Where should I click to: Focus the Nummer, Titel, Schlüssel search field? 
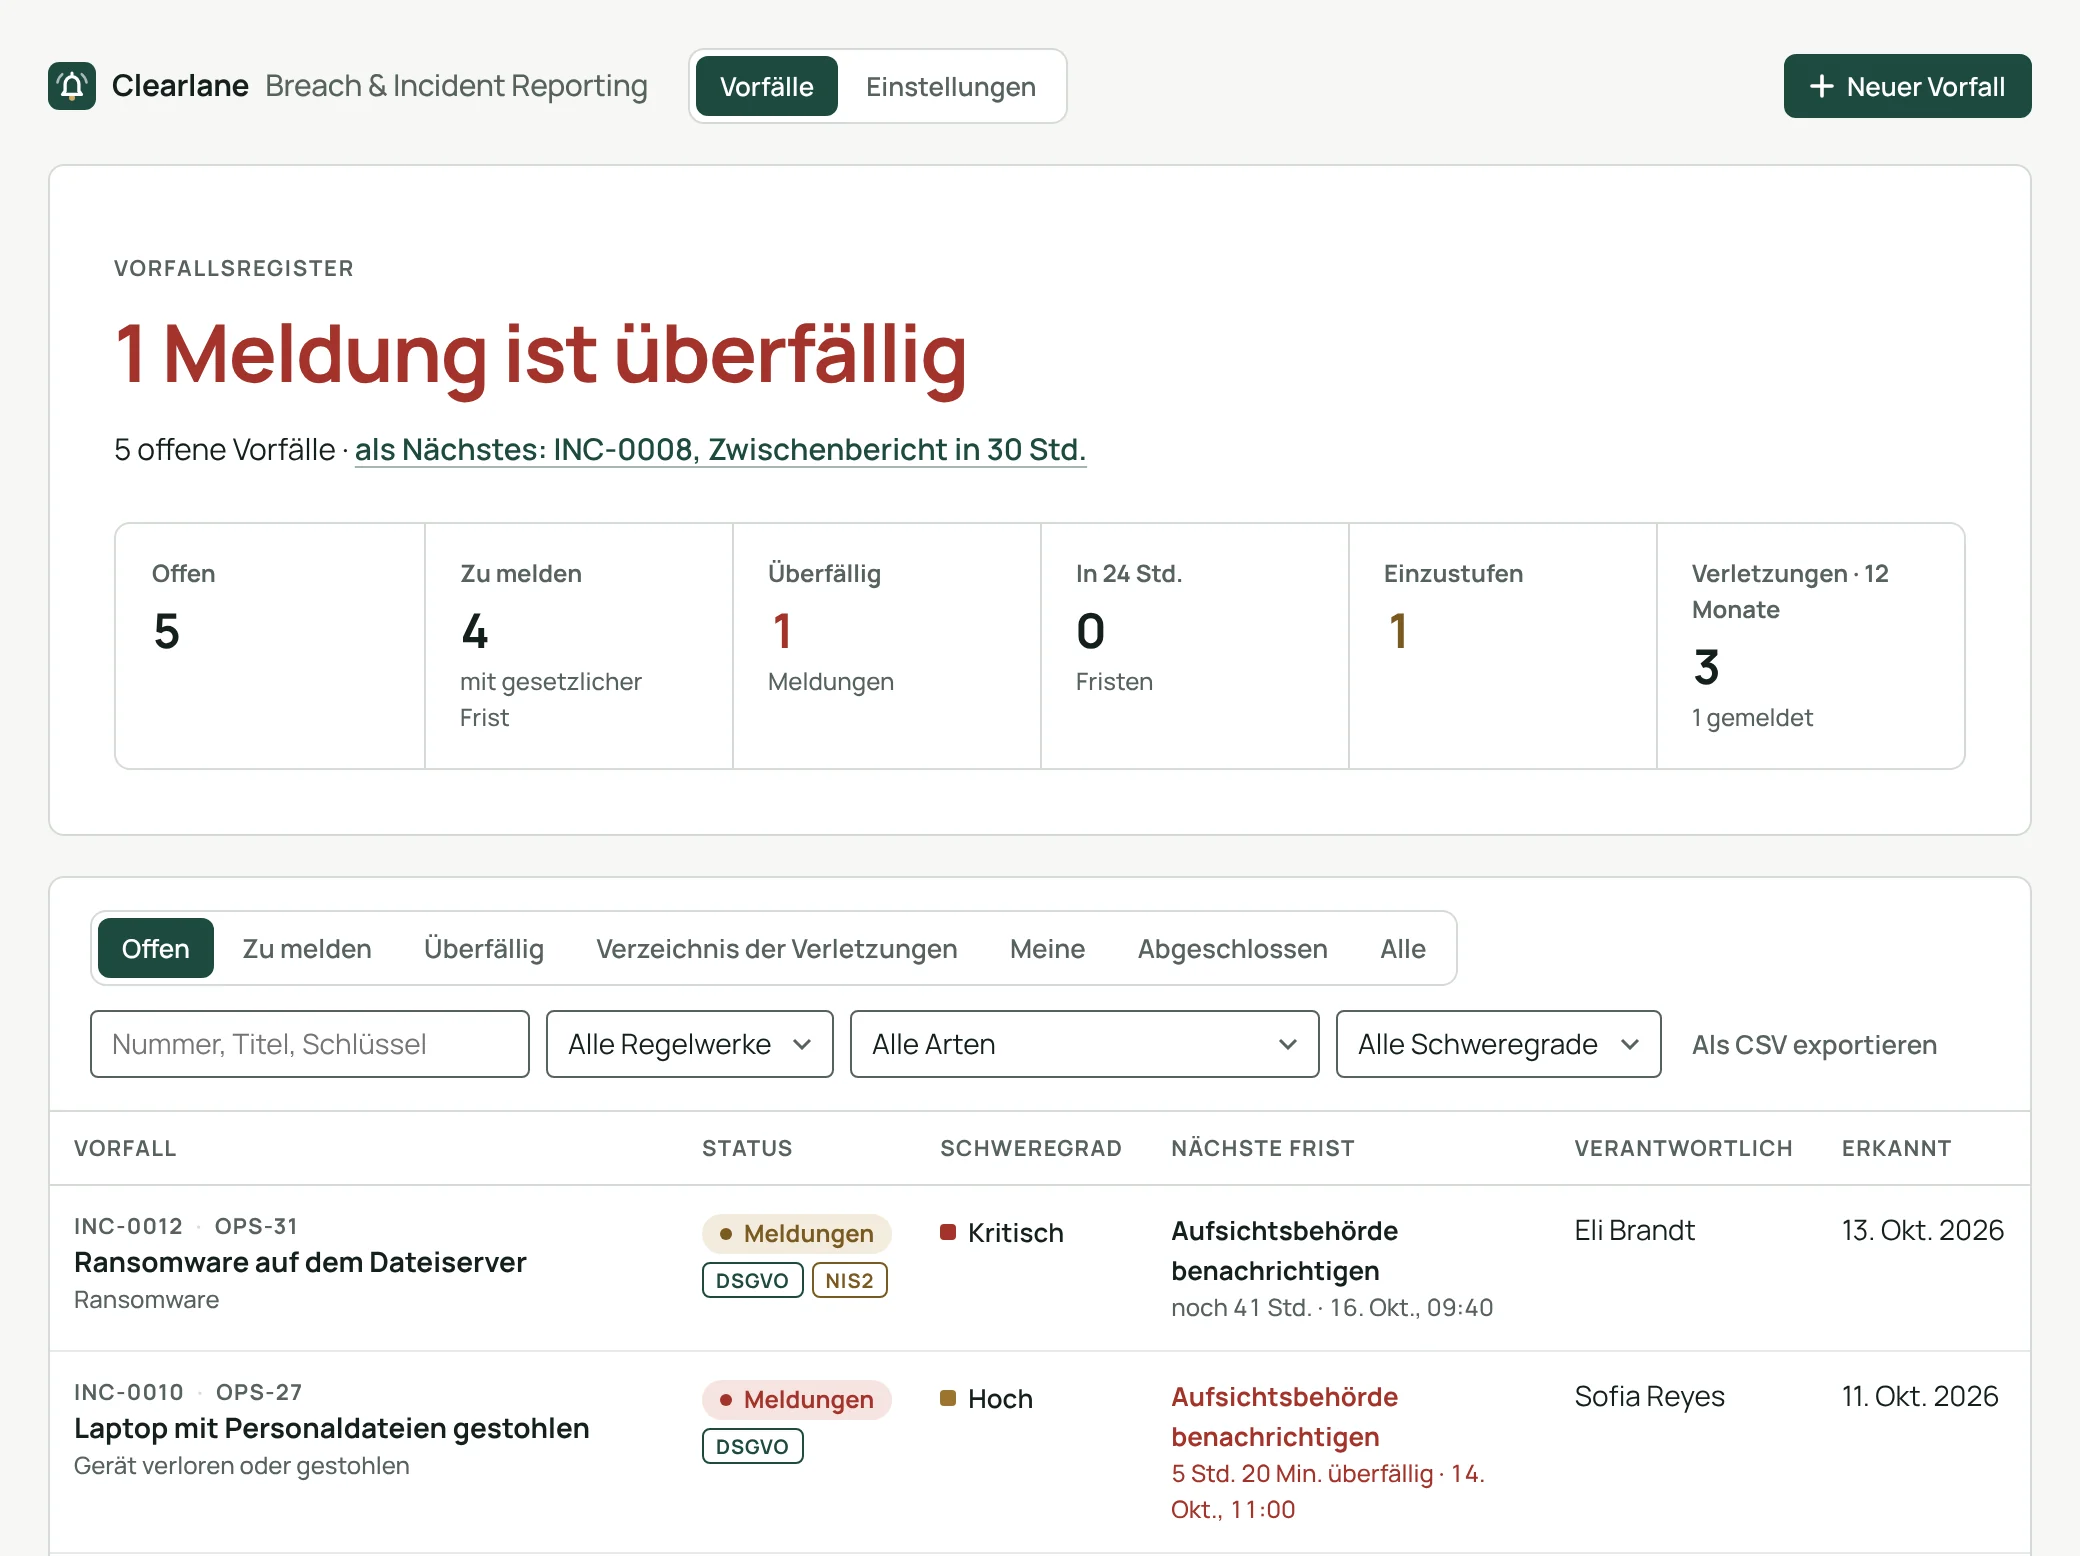310,1044
